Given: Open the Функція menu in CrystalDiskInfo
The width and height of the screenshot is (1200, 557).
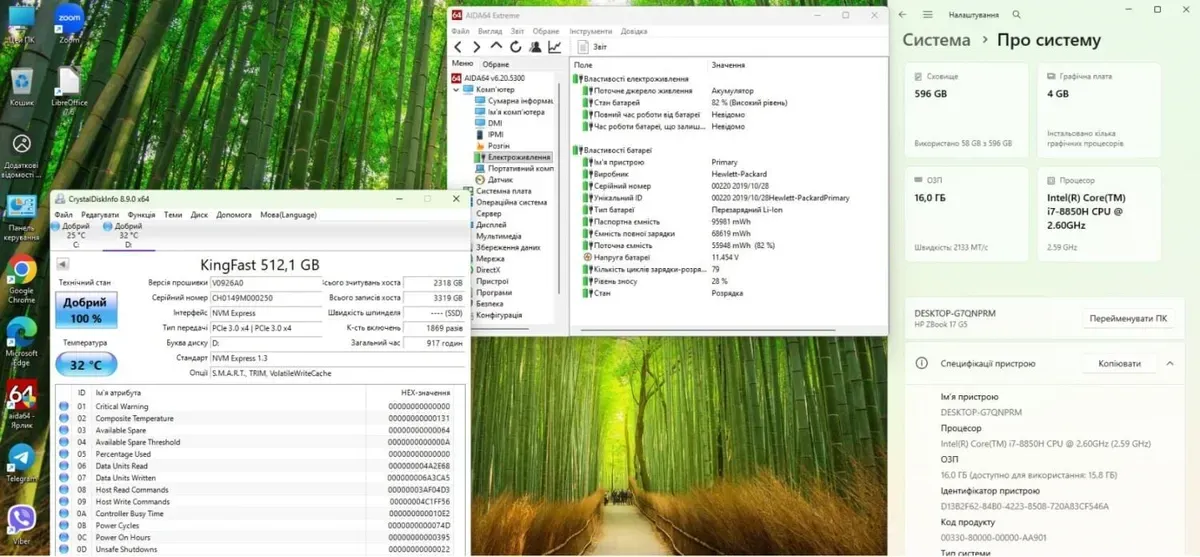Looking at the screenshot, I should pos(141,214).
